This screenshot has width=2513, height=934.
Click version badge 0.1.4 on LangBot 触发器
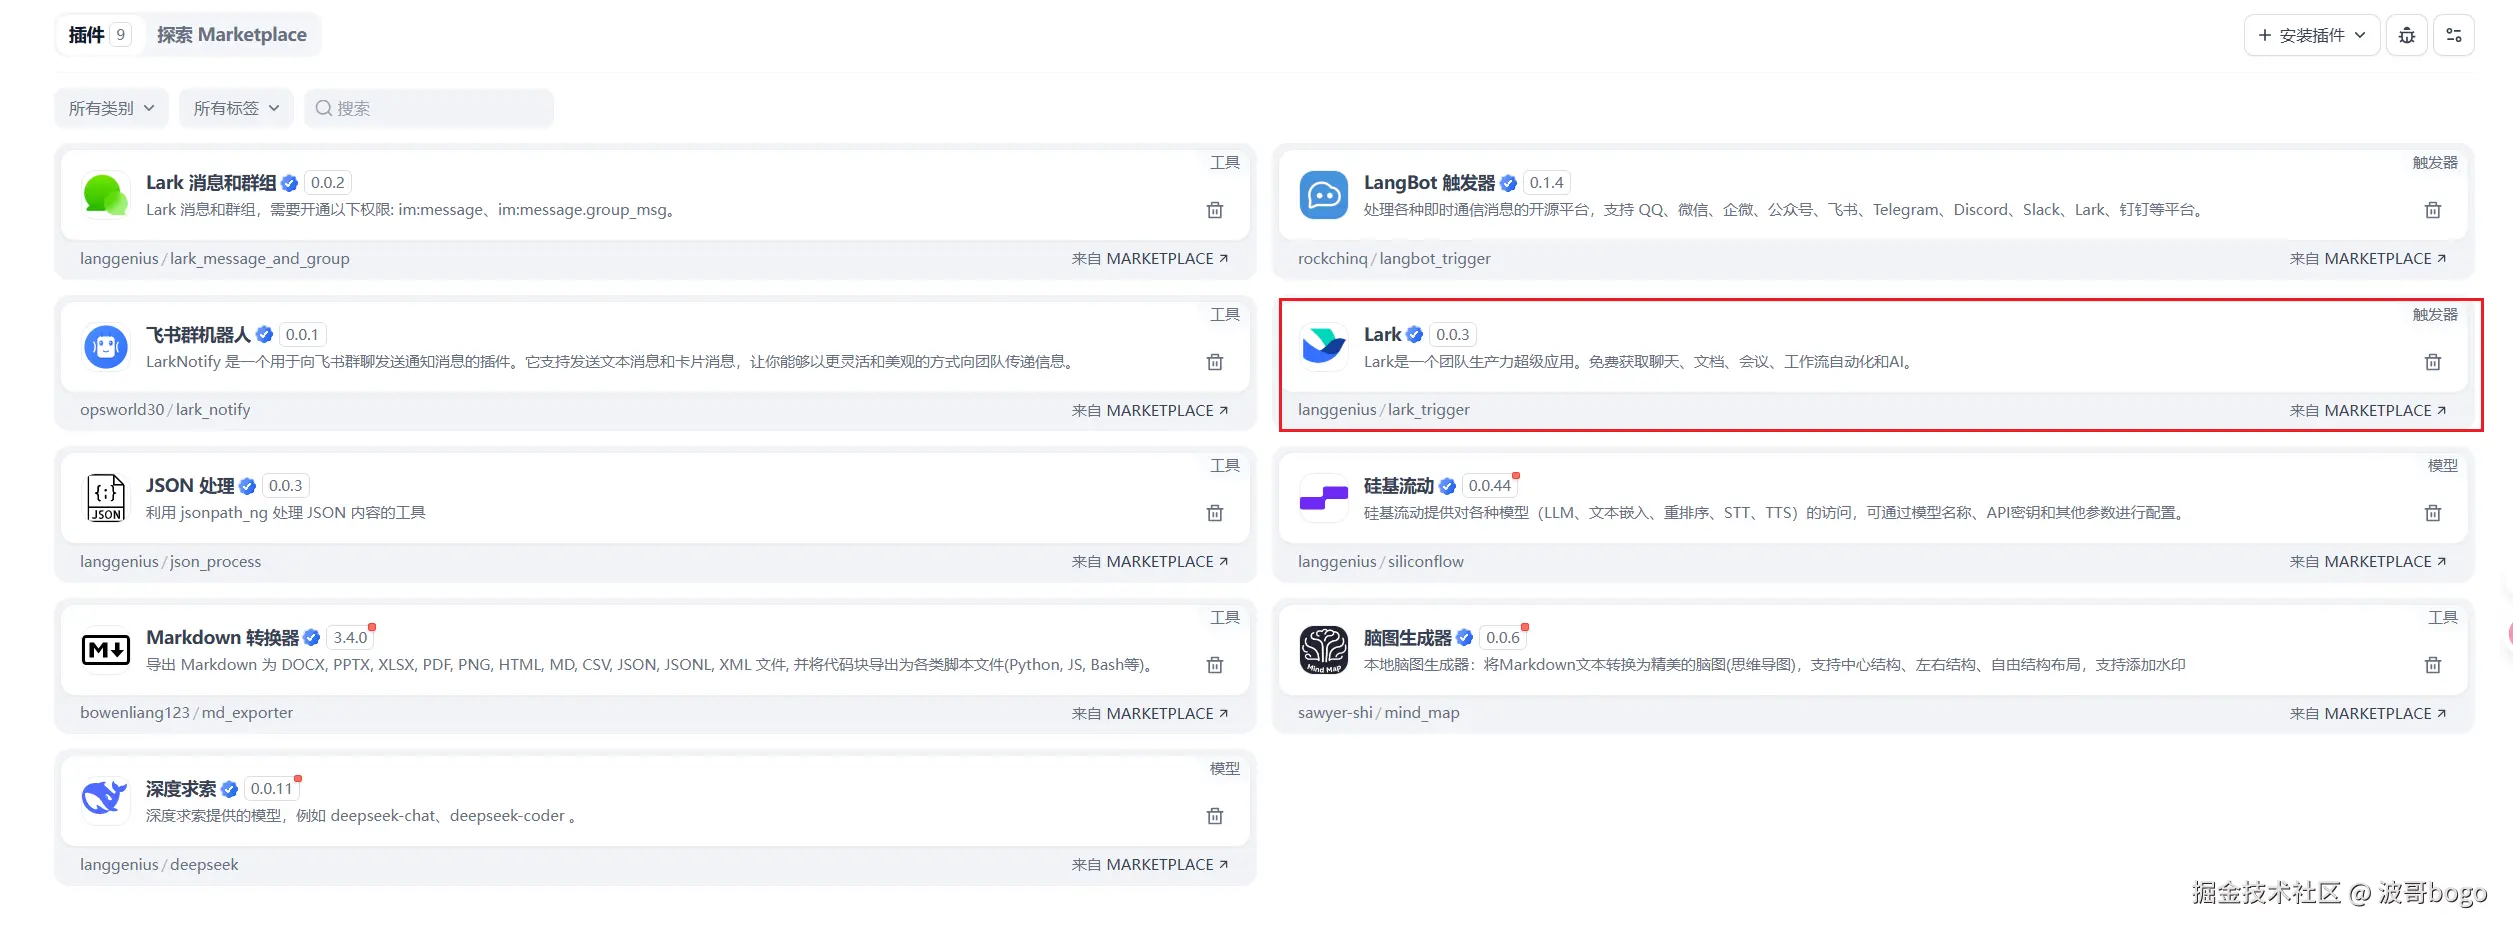(1546, 183)
